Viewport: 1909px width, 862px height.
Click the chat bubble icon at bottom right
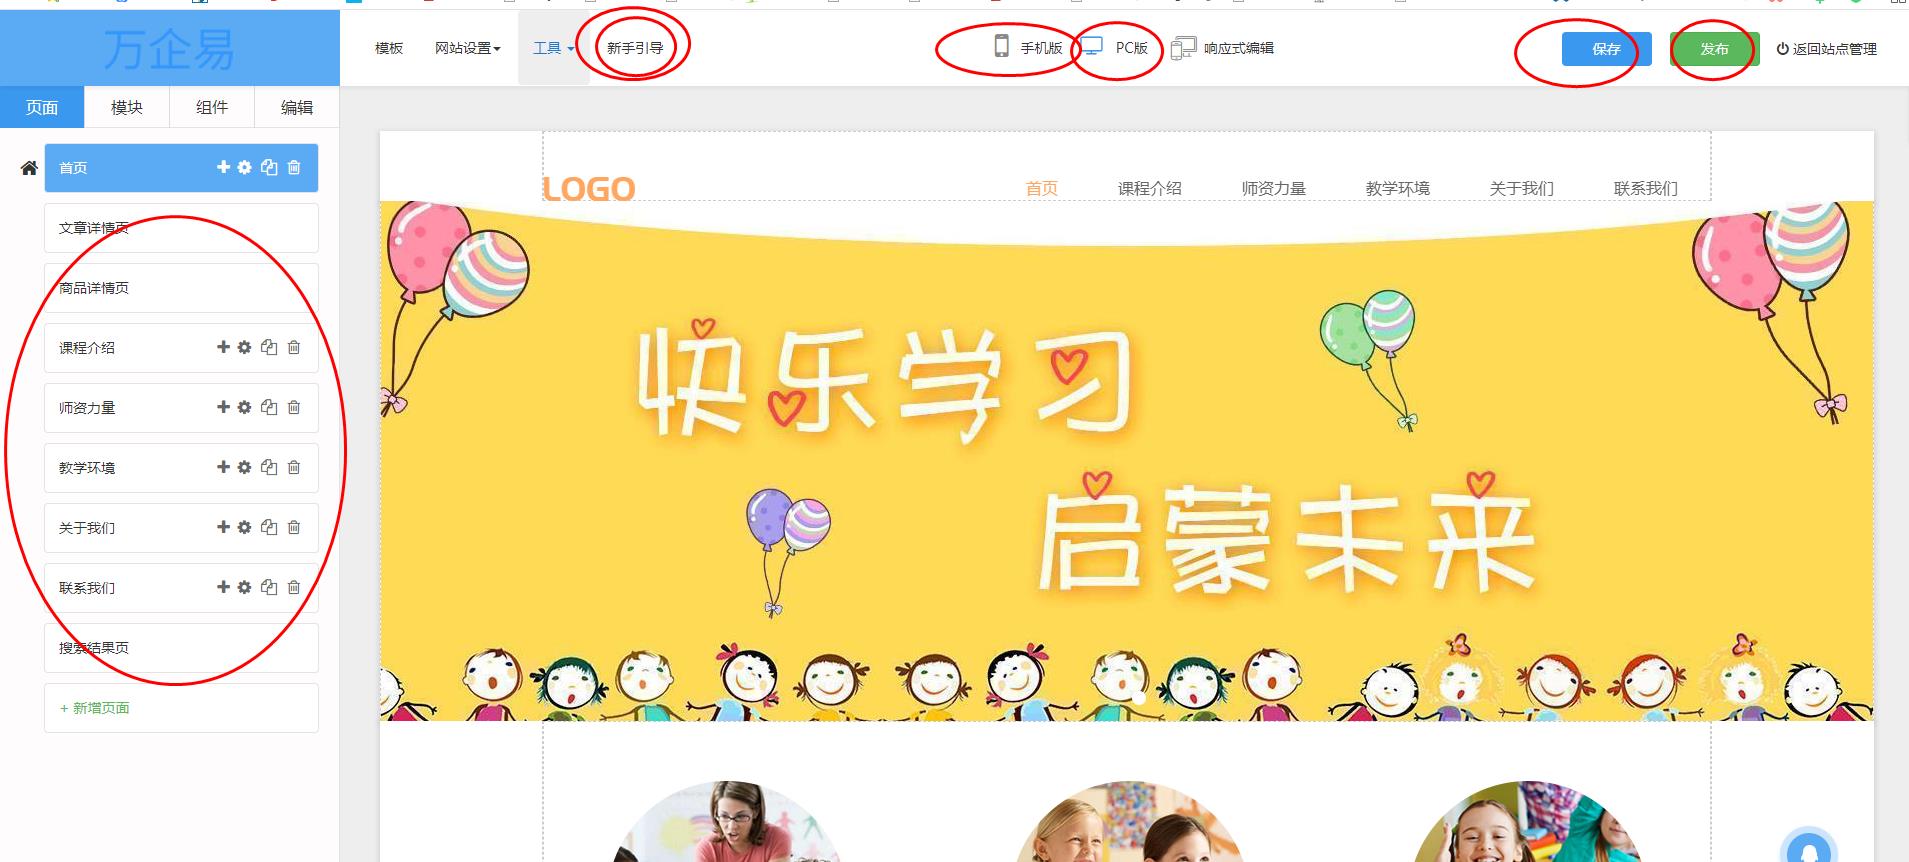pyautogui.click(x=1808, y=848)
